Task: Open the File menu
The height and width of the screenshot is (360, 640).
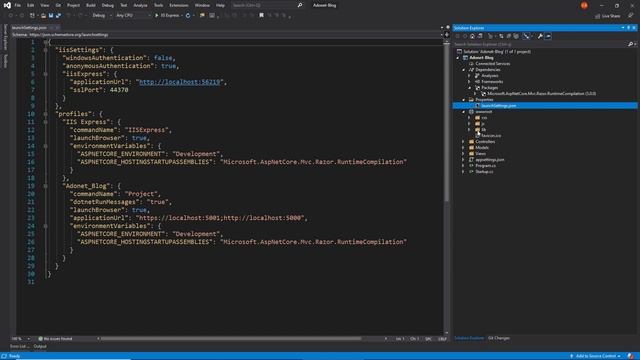Action: tap(18, 5)
